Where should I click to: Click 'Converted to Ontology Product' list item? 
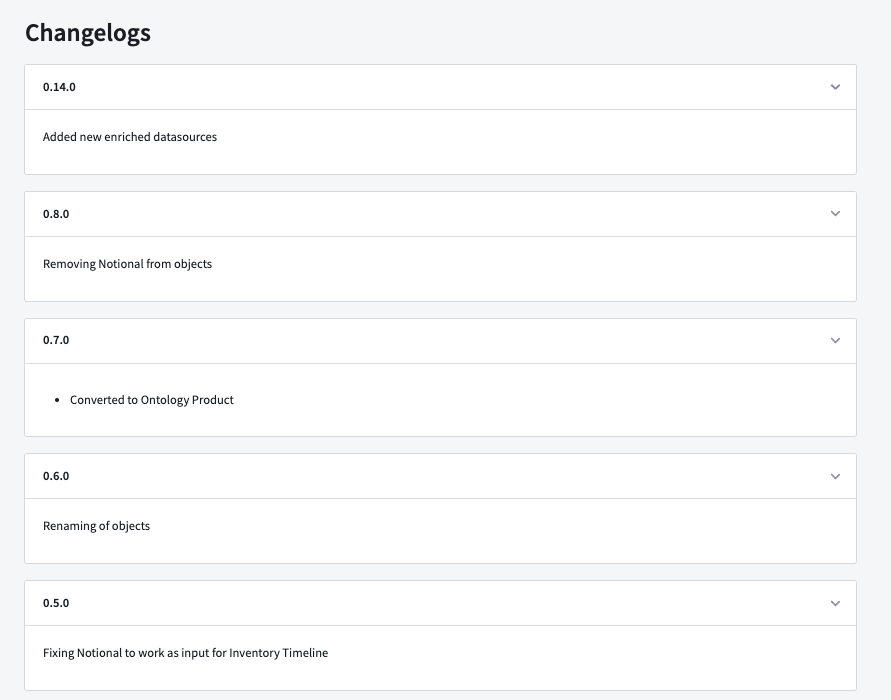coord(152,400)
